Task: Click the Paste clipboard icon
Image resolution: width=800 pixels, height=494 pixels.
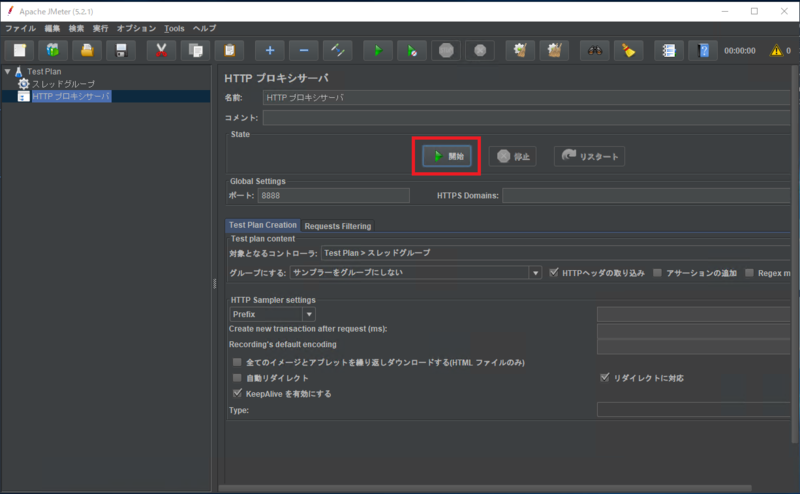Action: (229, 51)
